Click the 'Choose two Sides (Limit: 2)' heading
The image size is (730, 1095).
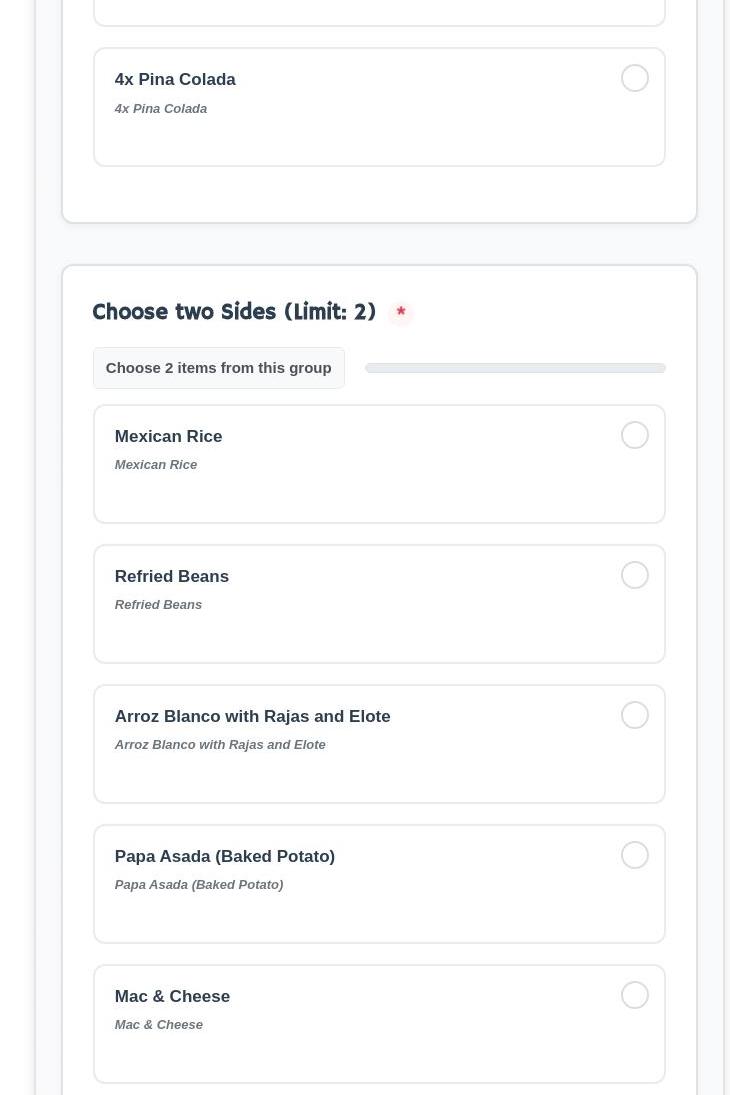coord(233,312)
